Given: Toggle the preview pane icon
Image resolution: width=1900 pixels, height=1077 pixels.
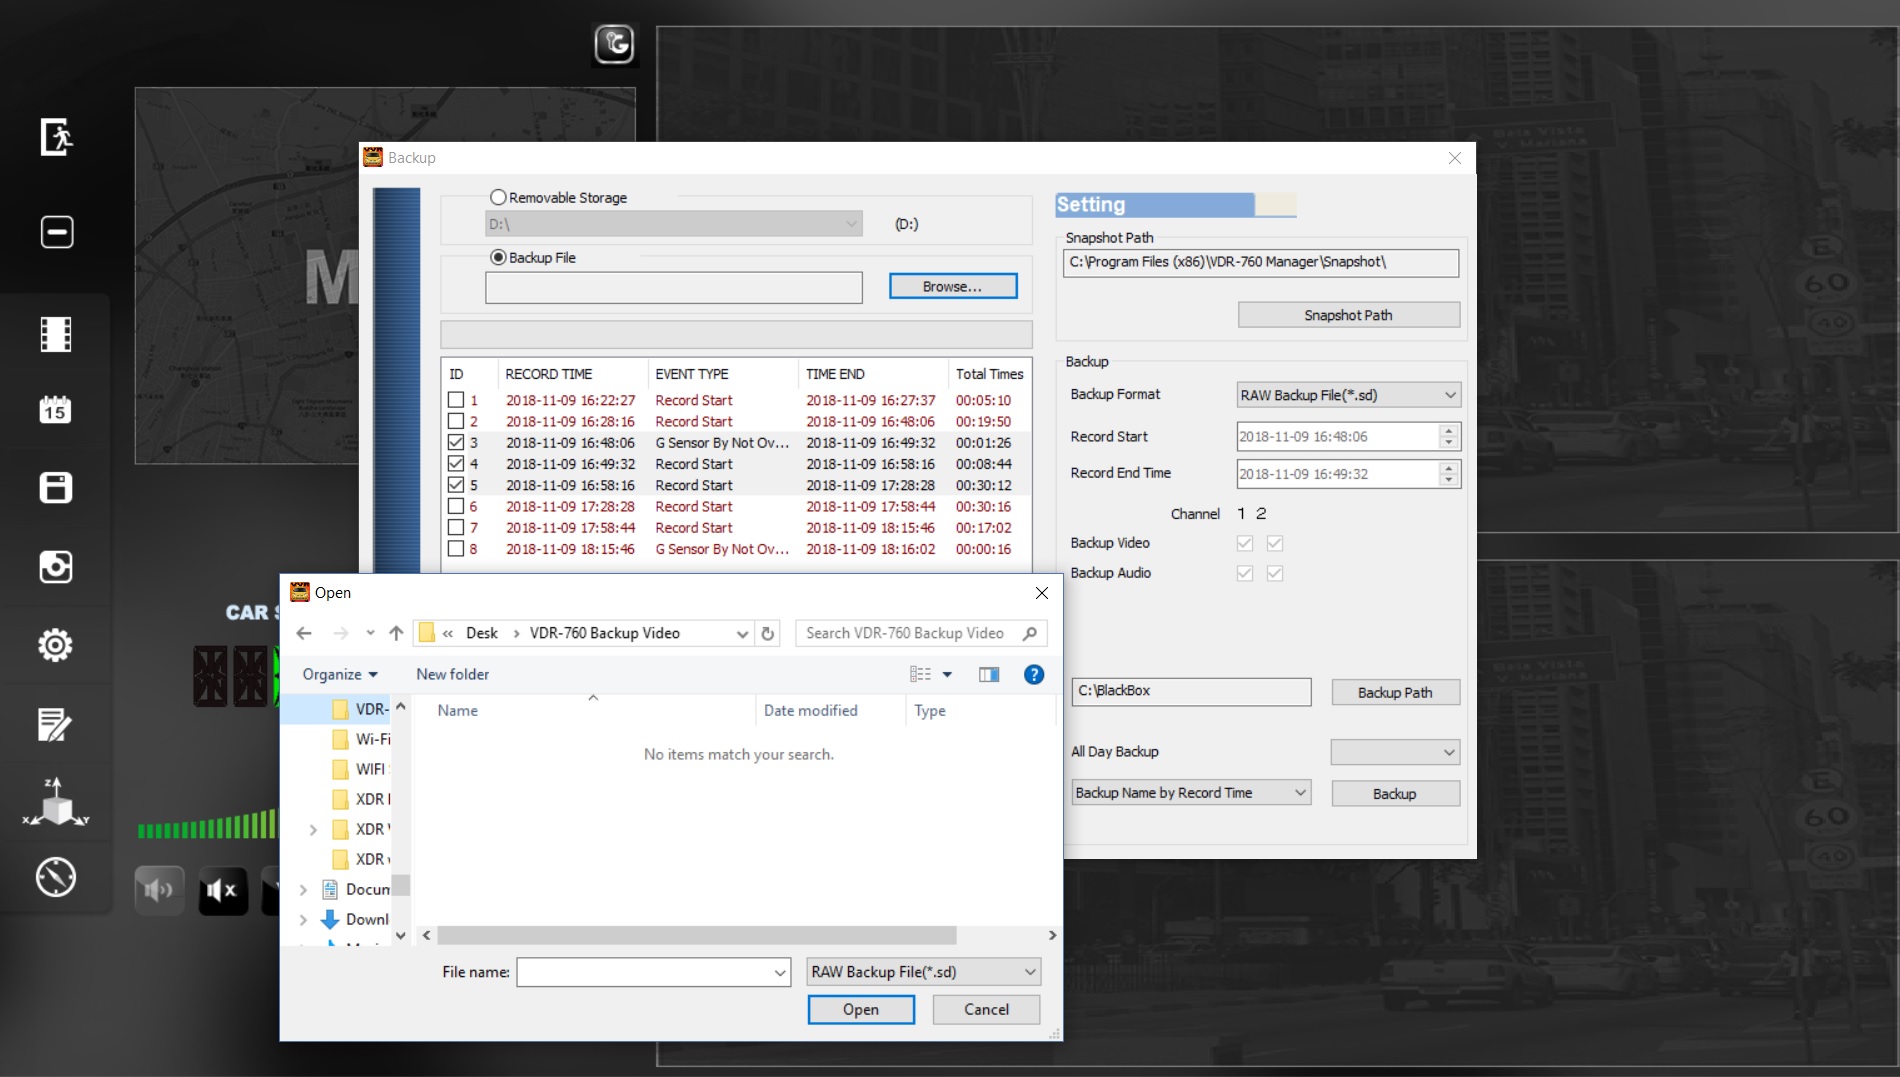Looking at the screenshot, I should (989, 674).
